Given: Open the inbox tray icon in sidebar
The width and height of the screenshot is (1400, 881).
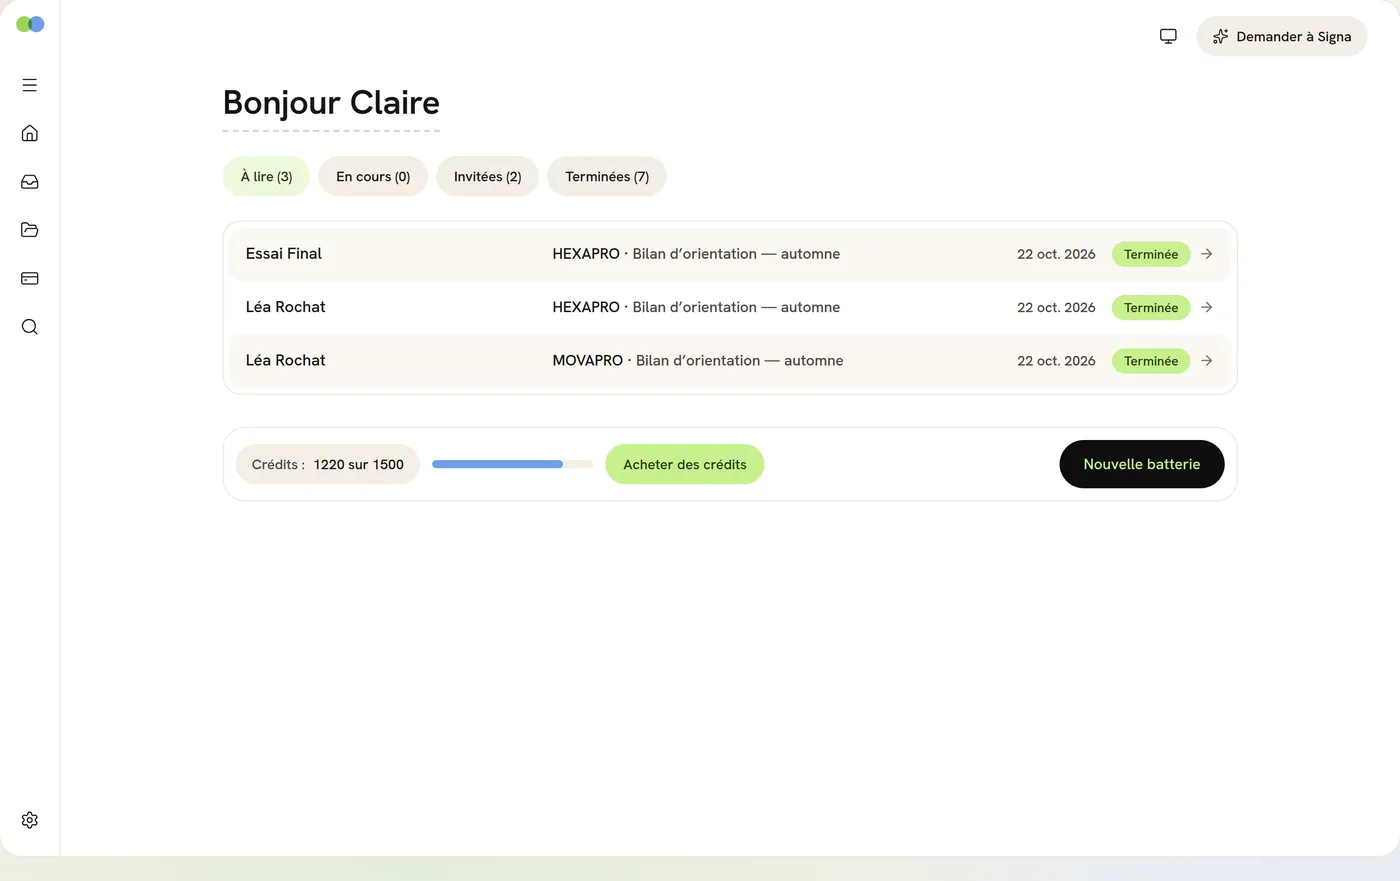Looking at the screenshot, I should (x=30, y=182).
